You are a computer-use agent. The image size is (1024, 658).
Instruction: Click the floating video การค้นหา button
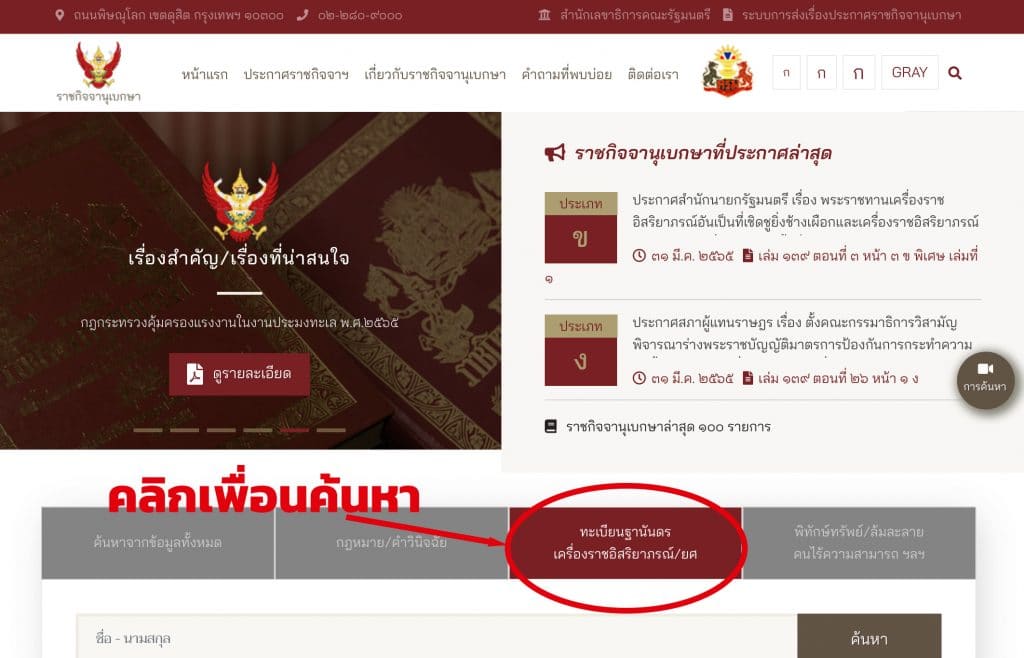985,380
